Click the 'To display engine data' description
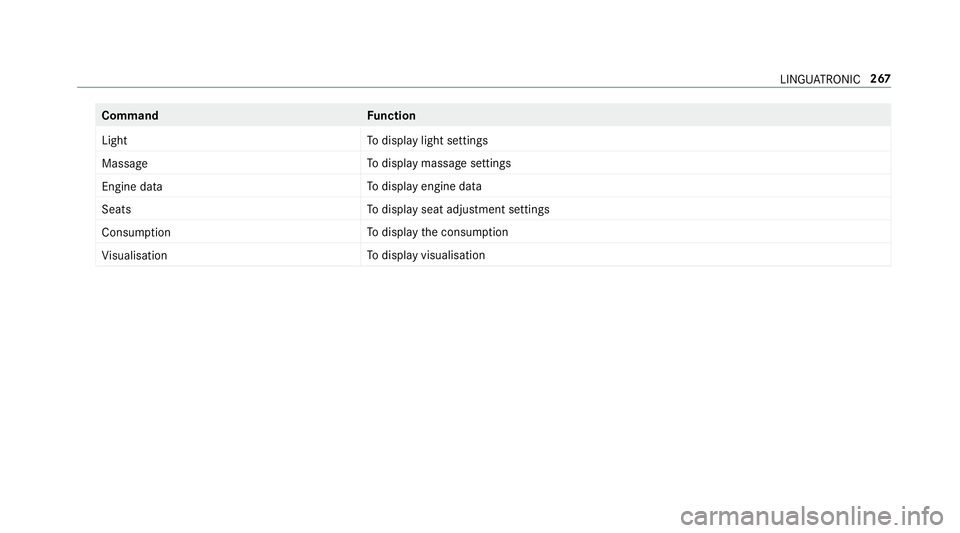Viewport: 960px width, 533px height. pos(424,187)
